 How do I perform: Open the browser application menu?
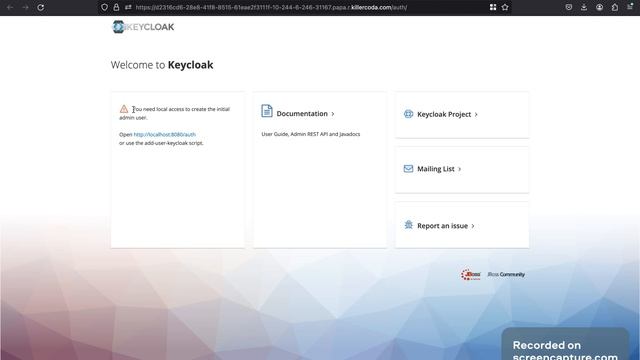(x=630, y=7)
